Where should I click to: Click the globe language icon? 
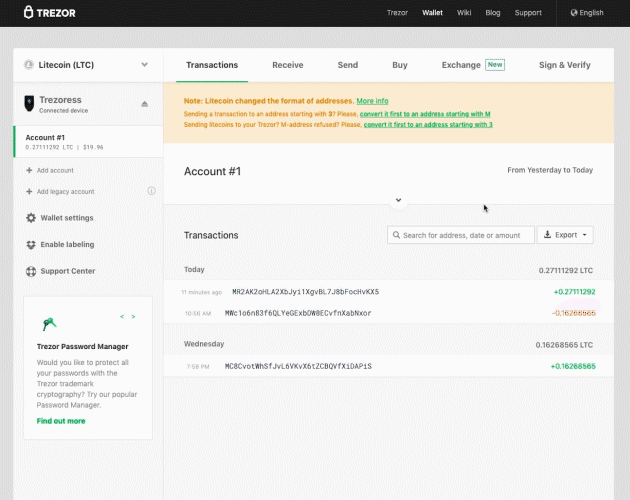click(574, 12)
